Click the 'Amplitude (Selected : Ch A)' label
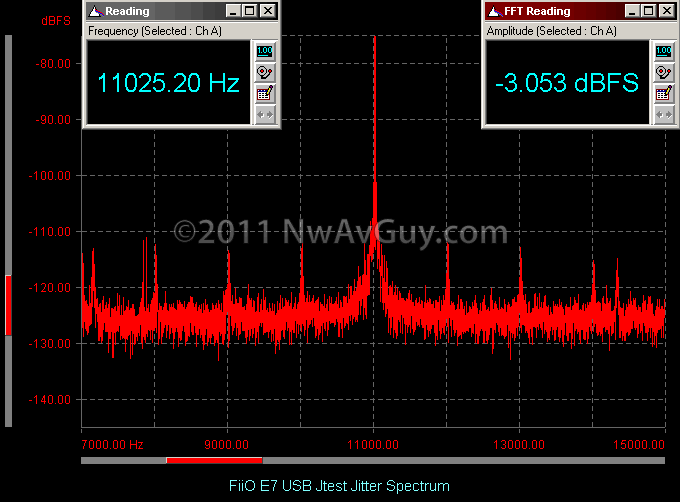Screen dimensions: 680x502 tap(552, 31)
